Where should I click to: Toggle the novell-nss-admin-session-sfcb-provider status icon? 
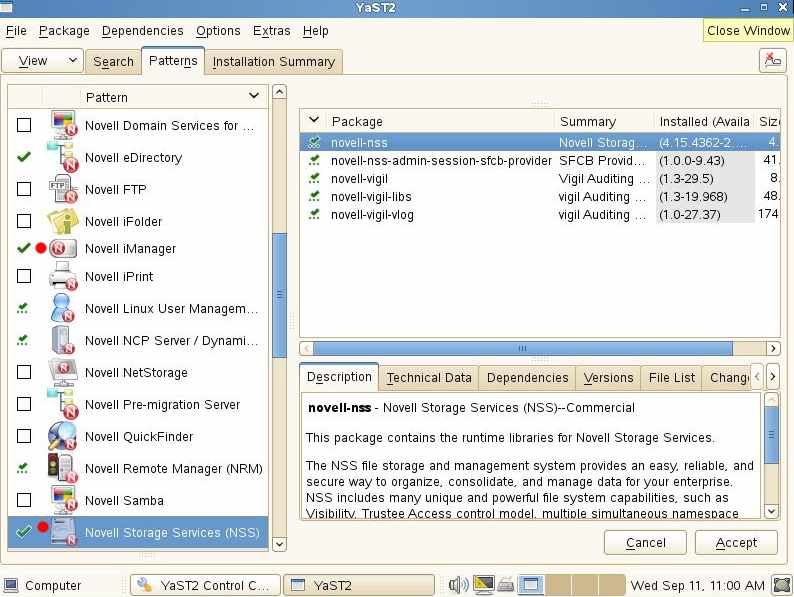314,161
